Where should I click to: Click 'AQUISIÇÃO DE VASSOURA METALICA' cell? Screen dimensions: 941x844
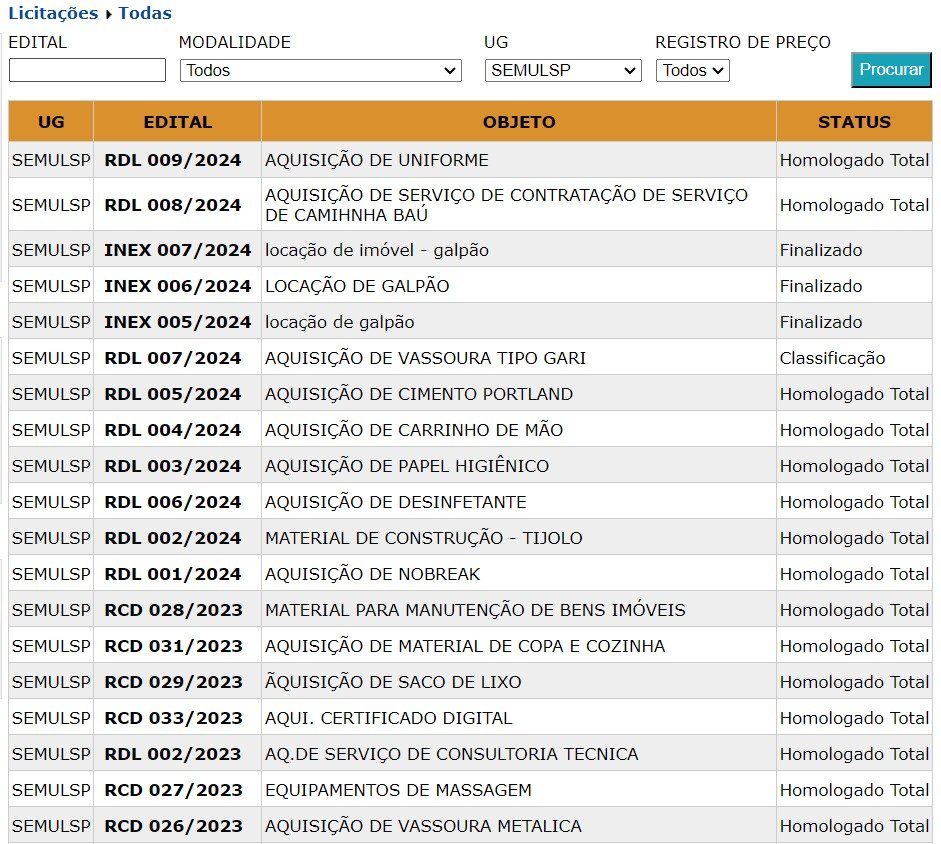click(x=519, y=826)
